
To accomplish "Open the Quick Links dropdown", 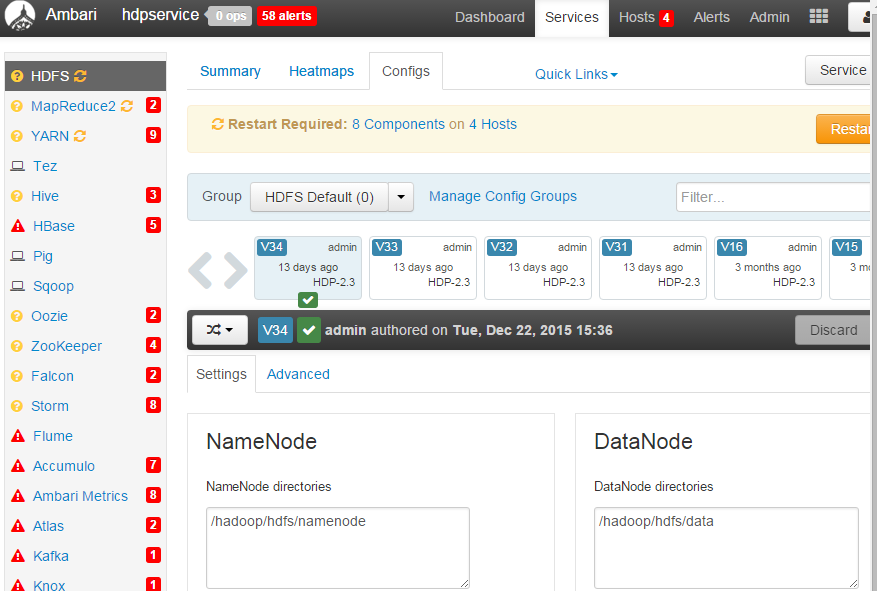I will 576,74.
